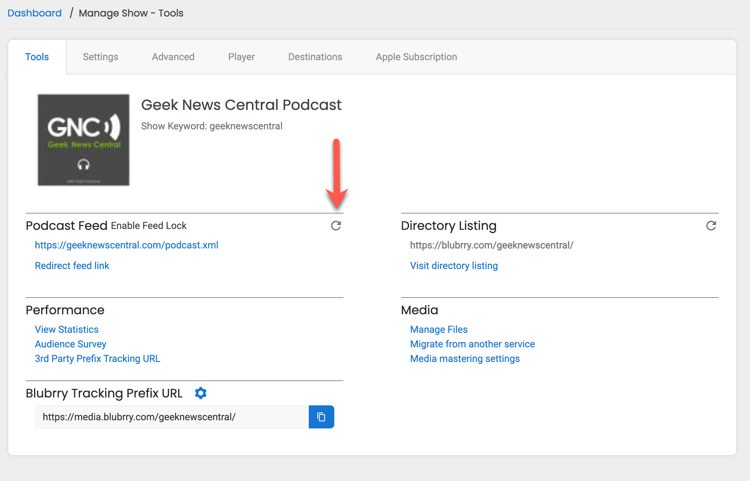Click Redirect feed link
The image size is (750, 481).
72,265
